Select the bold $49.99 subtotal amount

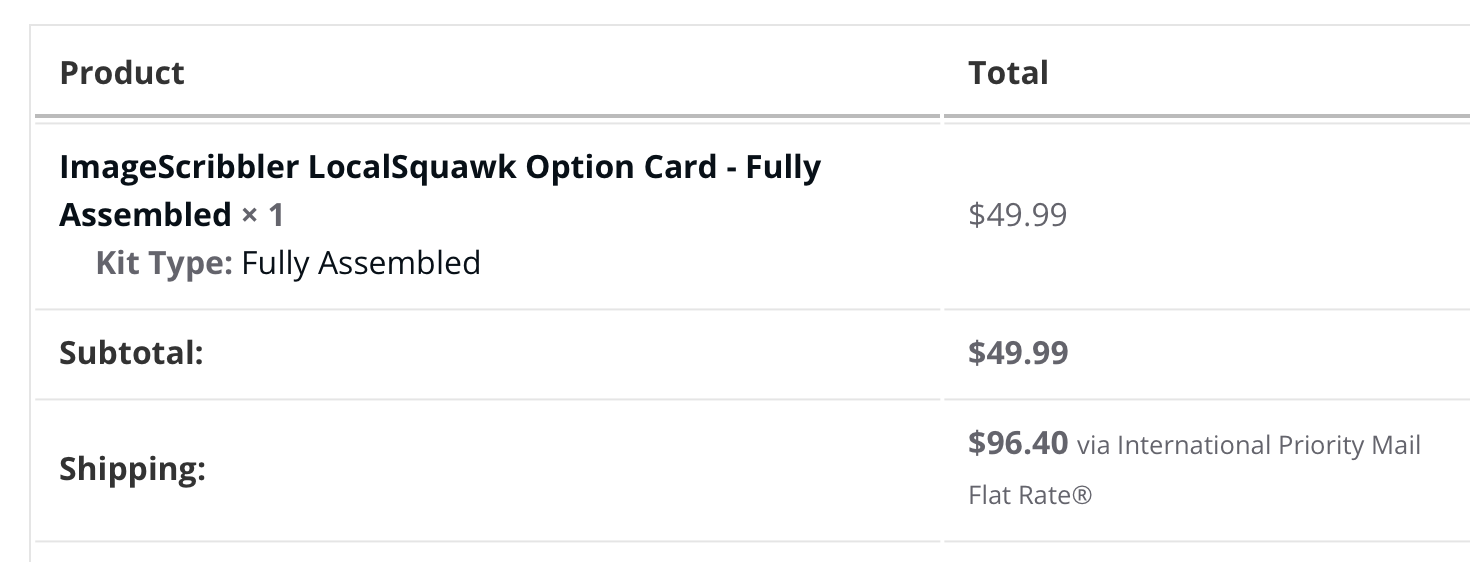pos(1018,353)
